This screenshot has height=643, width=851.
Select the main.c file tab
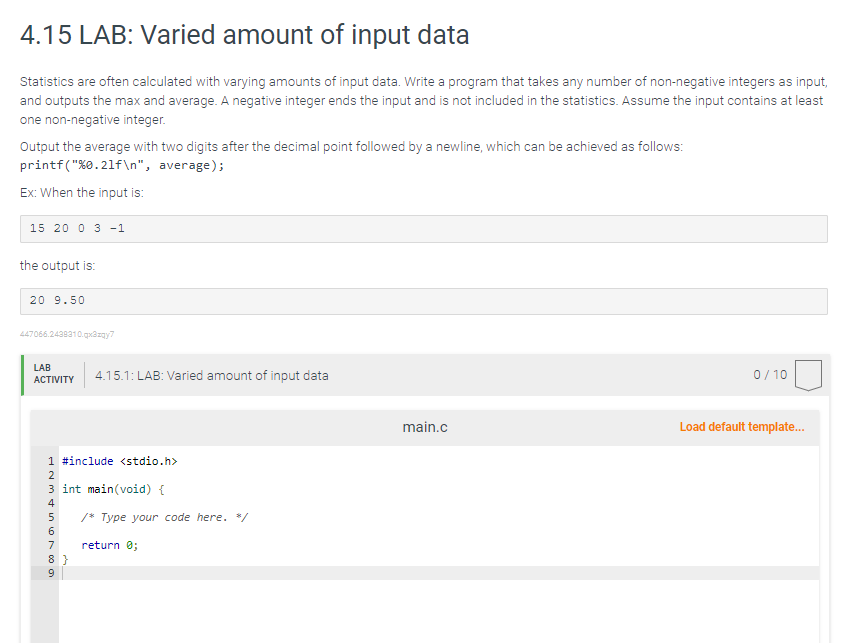[424, 427]
